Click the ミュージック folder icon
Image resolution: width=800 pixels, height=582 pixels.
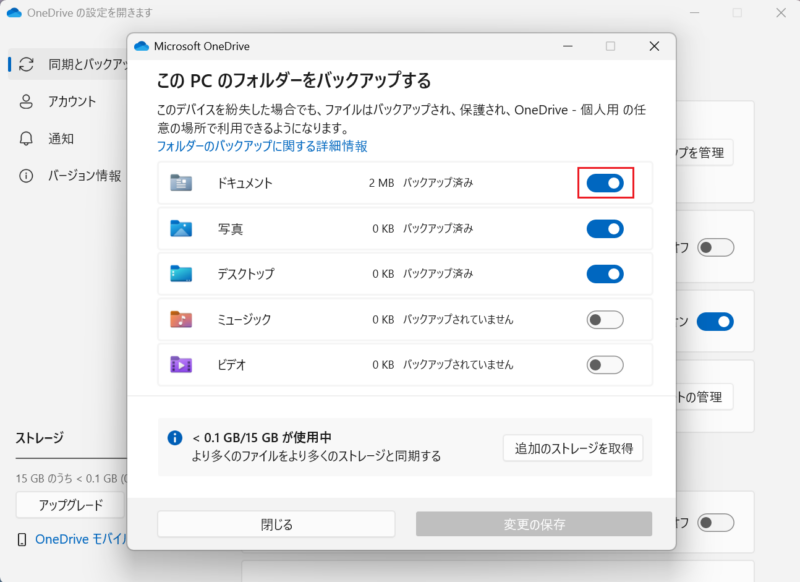181,319
